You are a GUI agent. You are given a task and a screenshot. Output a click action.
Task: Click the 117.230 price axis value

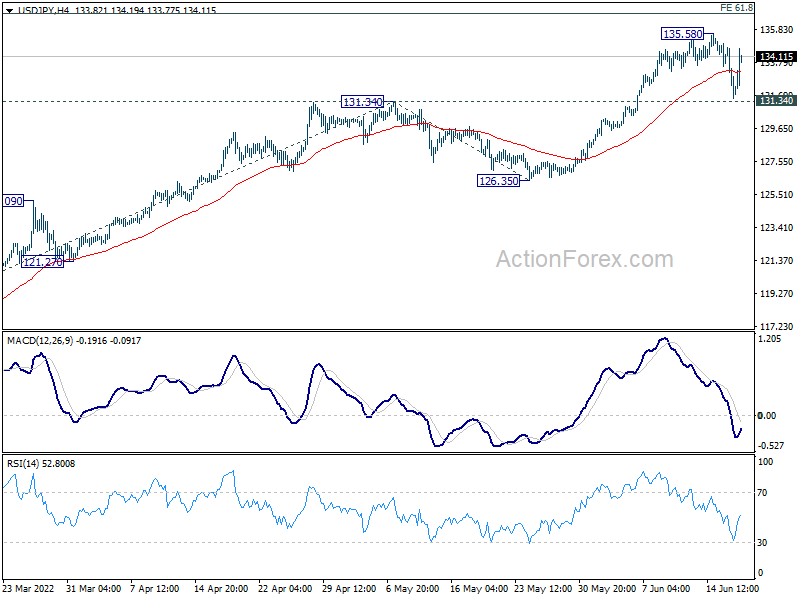tap(777, 326)
